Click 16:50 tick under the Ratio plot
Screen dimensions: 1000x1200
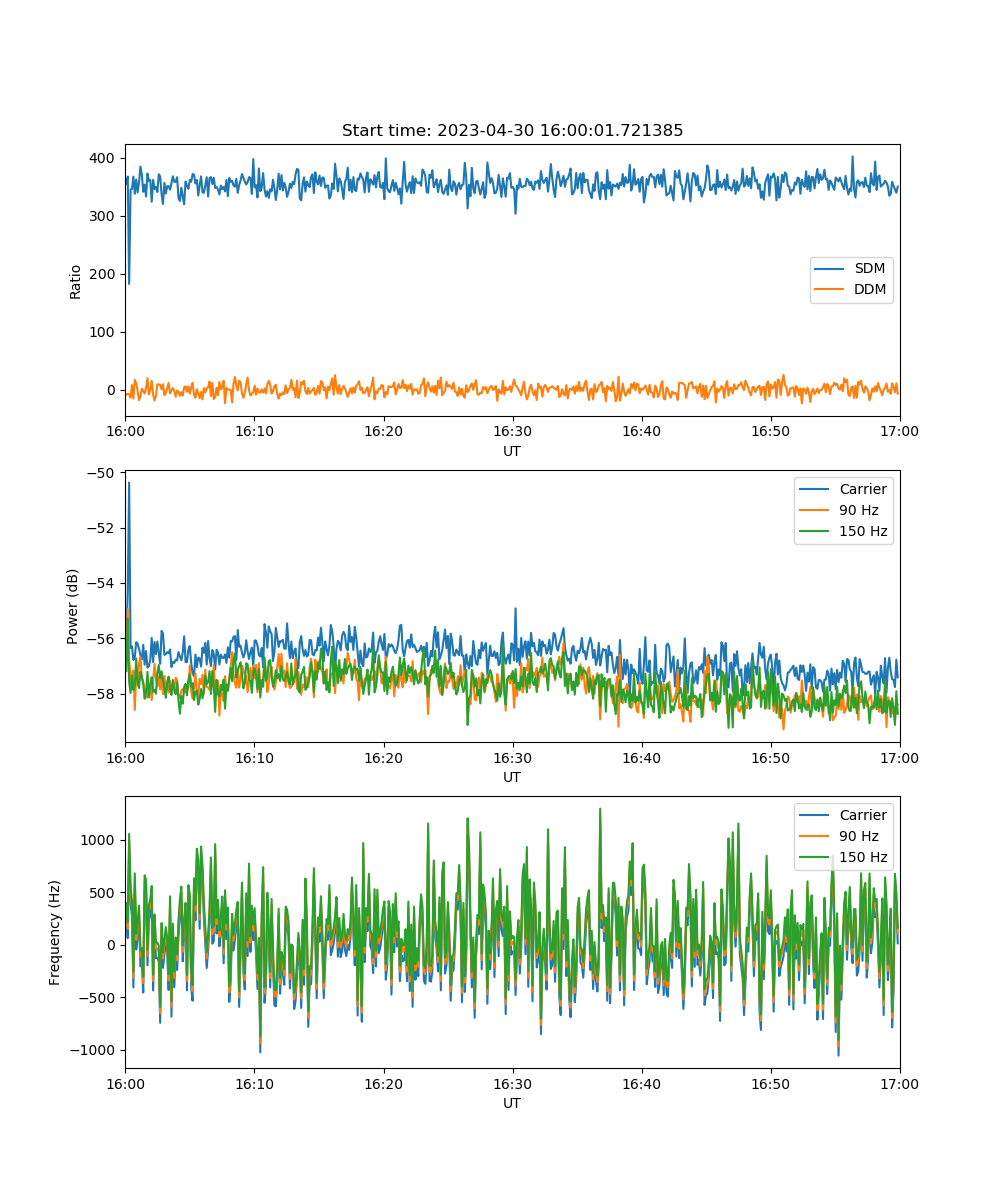(x=770, y=431)
